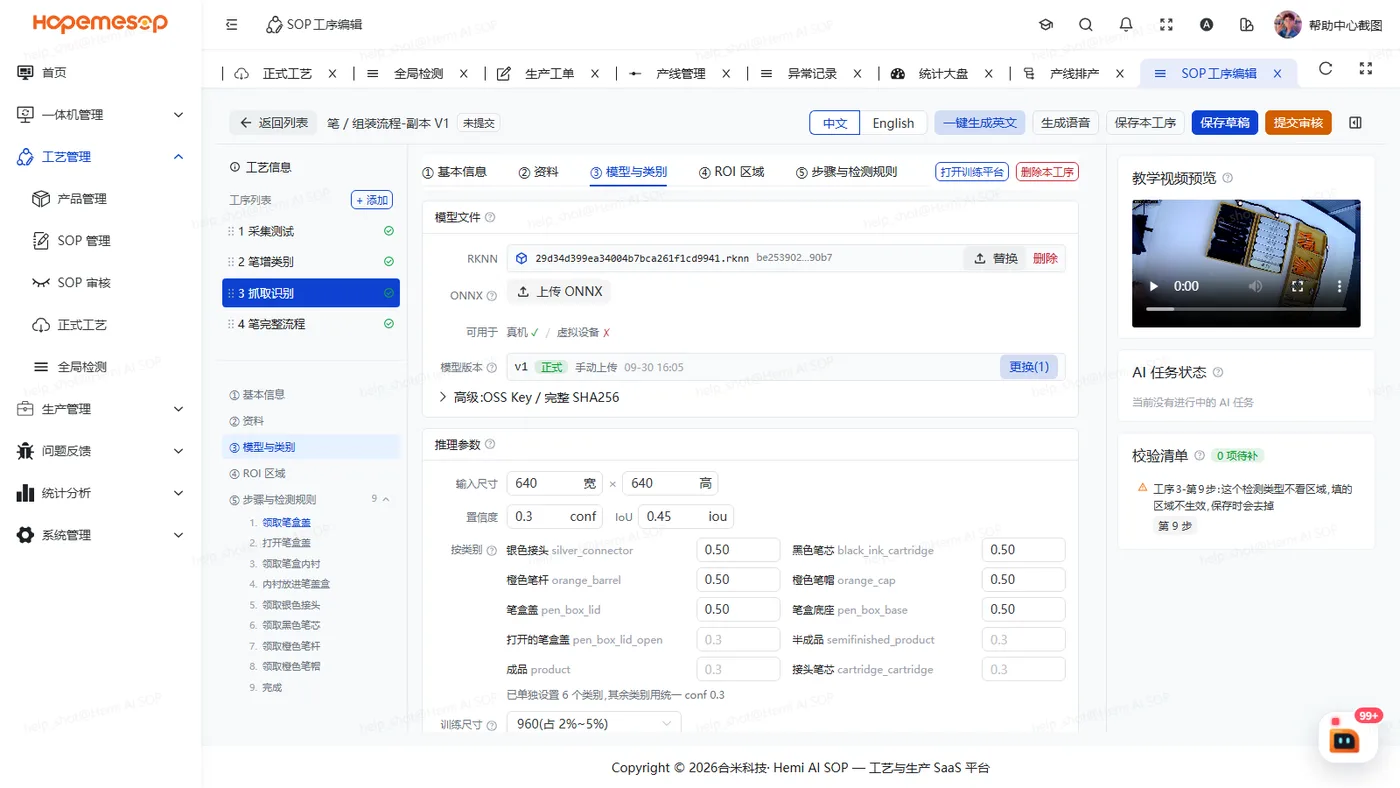Toggle right panel layout icon
Viewport: 1400px width, 788px height.
click(1355, 123)
